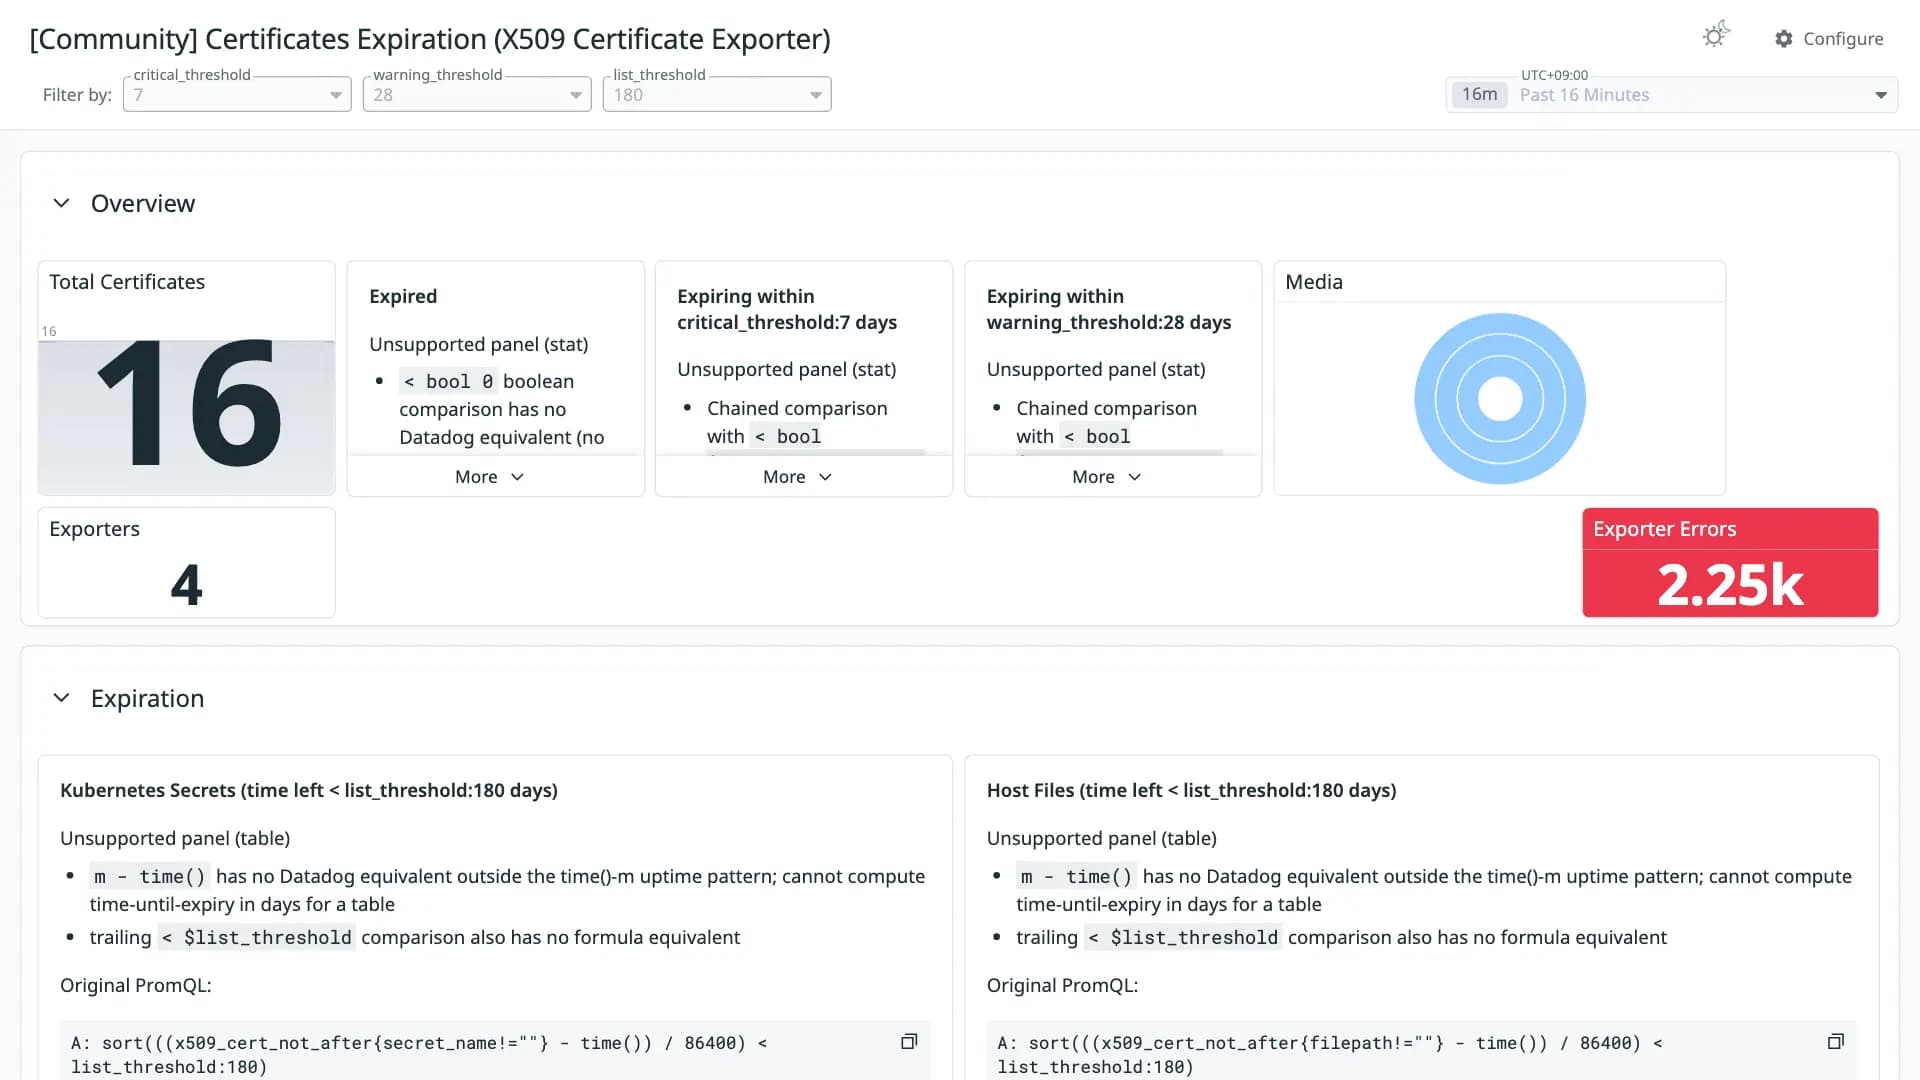Click the Overview section title
Viewport: 1920px width, 1080px height.
click(x=143, y=203)
